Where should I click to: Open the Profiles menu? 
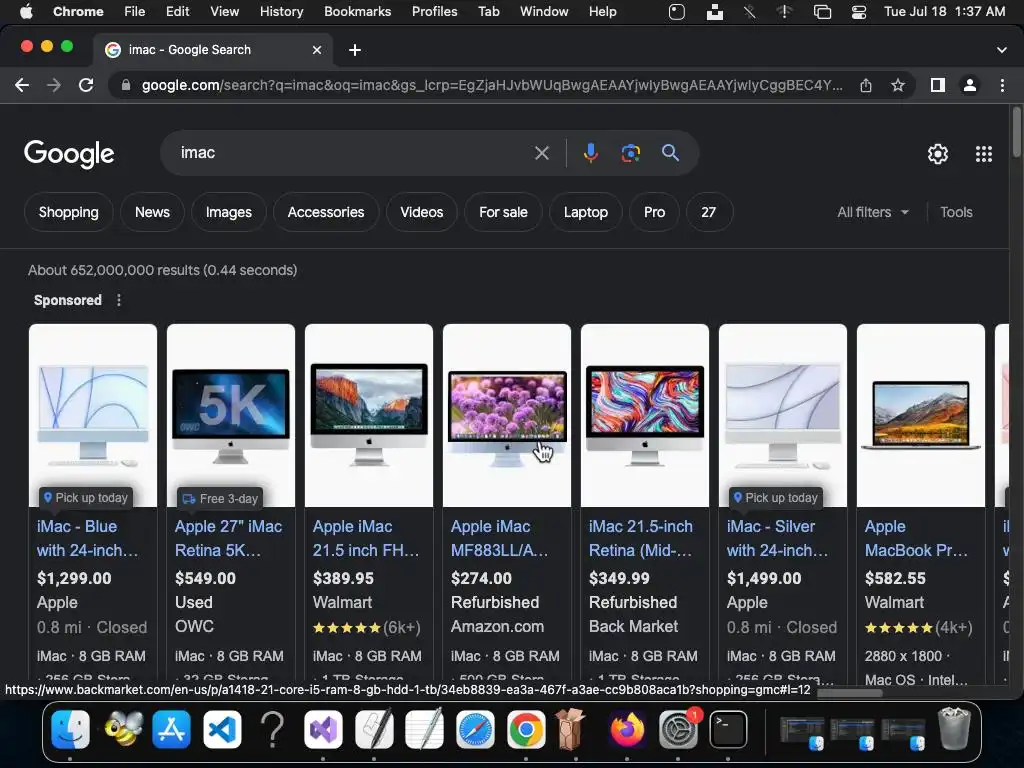point(434,12)
